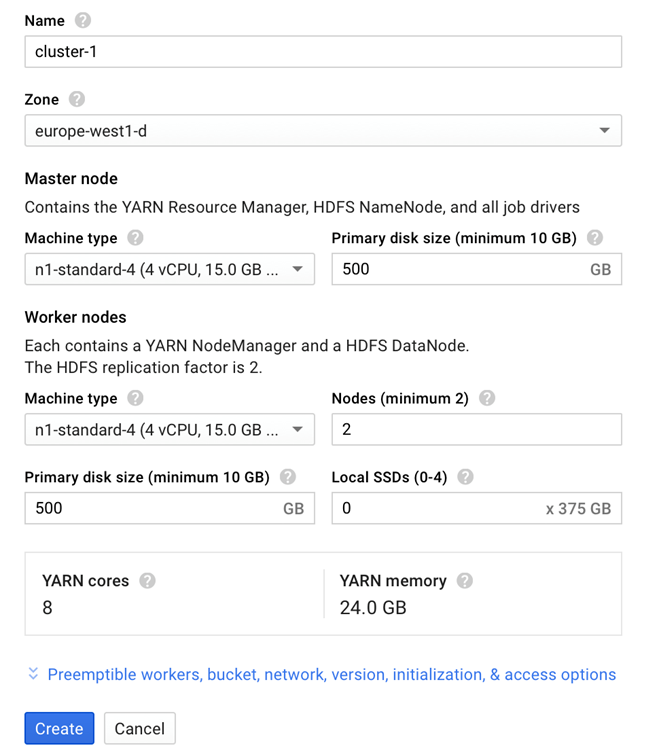The height and width of the screenshot is (750, 659).
Task: Show help for Master Primary disk size
Action: [595, 238]
